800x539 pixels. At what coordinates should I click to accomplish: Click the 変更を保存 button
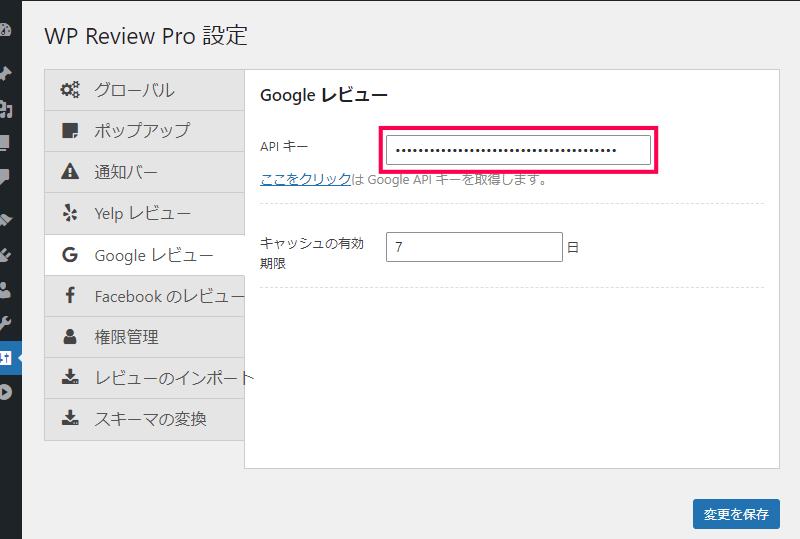[736, 514]
